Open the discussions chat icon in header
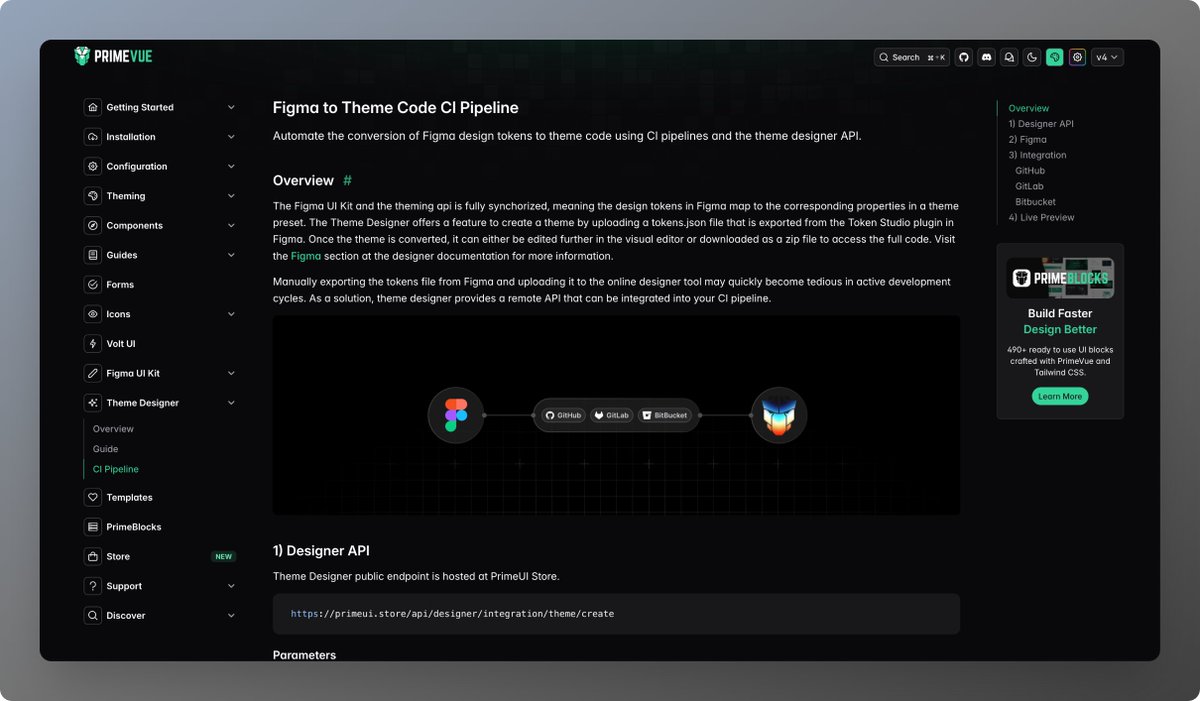1200x701 pixels. 1009,57
